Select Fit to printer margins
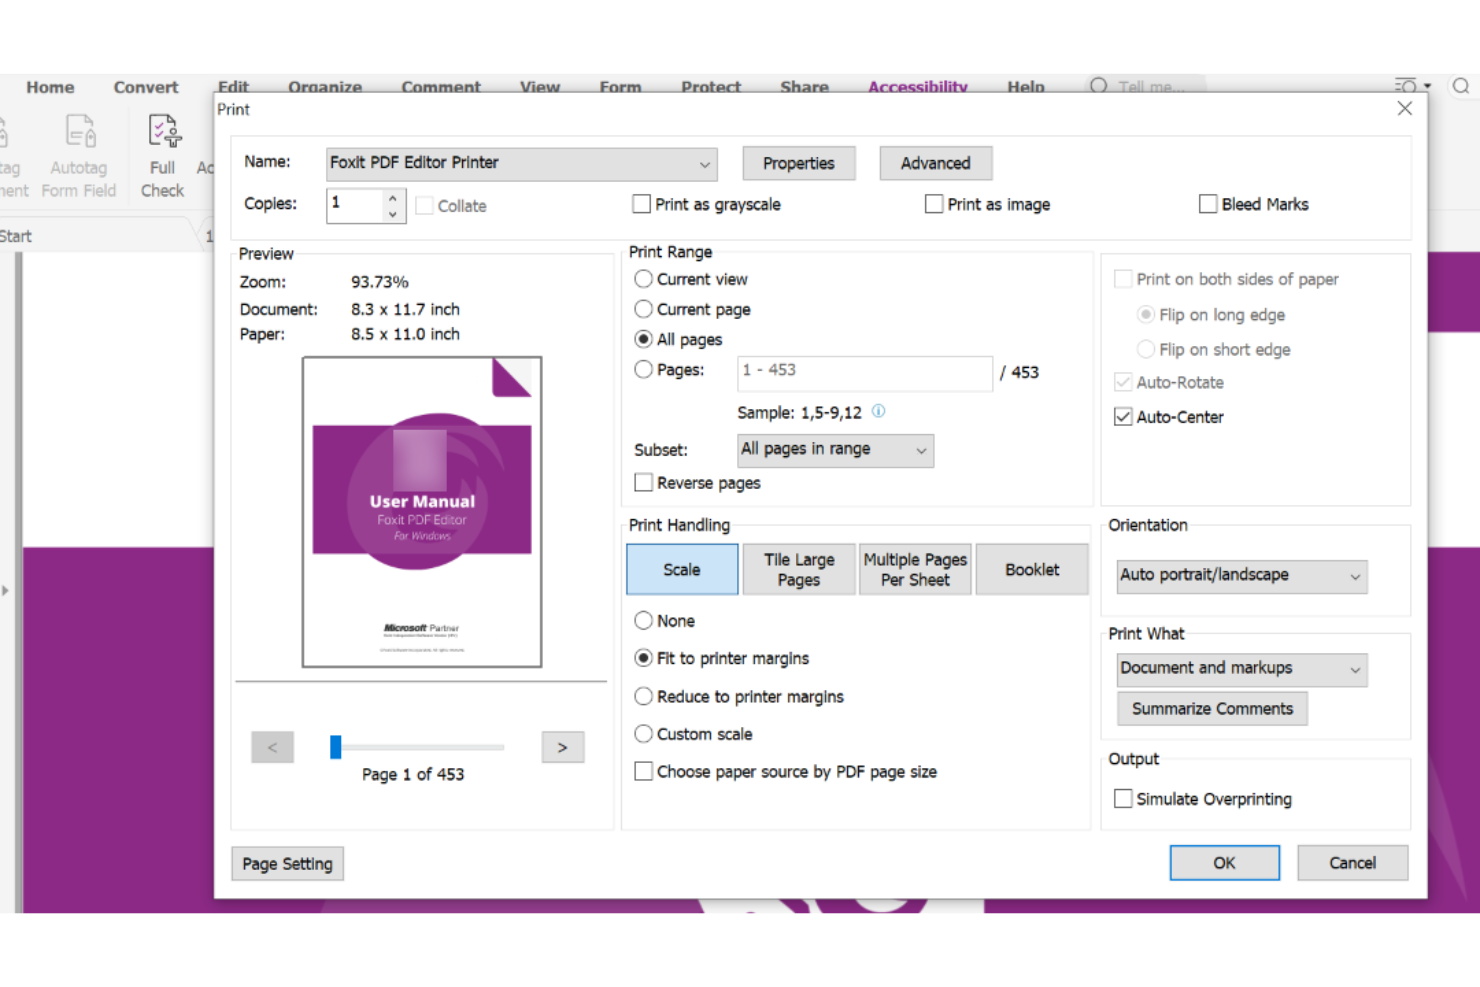1480x987 pixels. click(644, 658)
